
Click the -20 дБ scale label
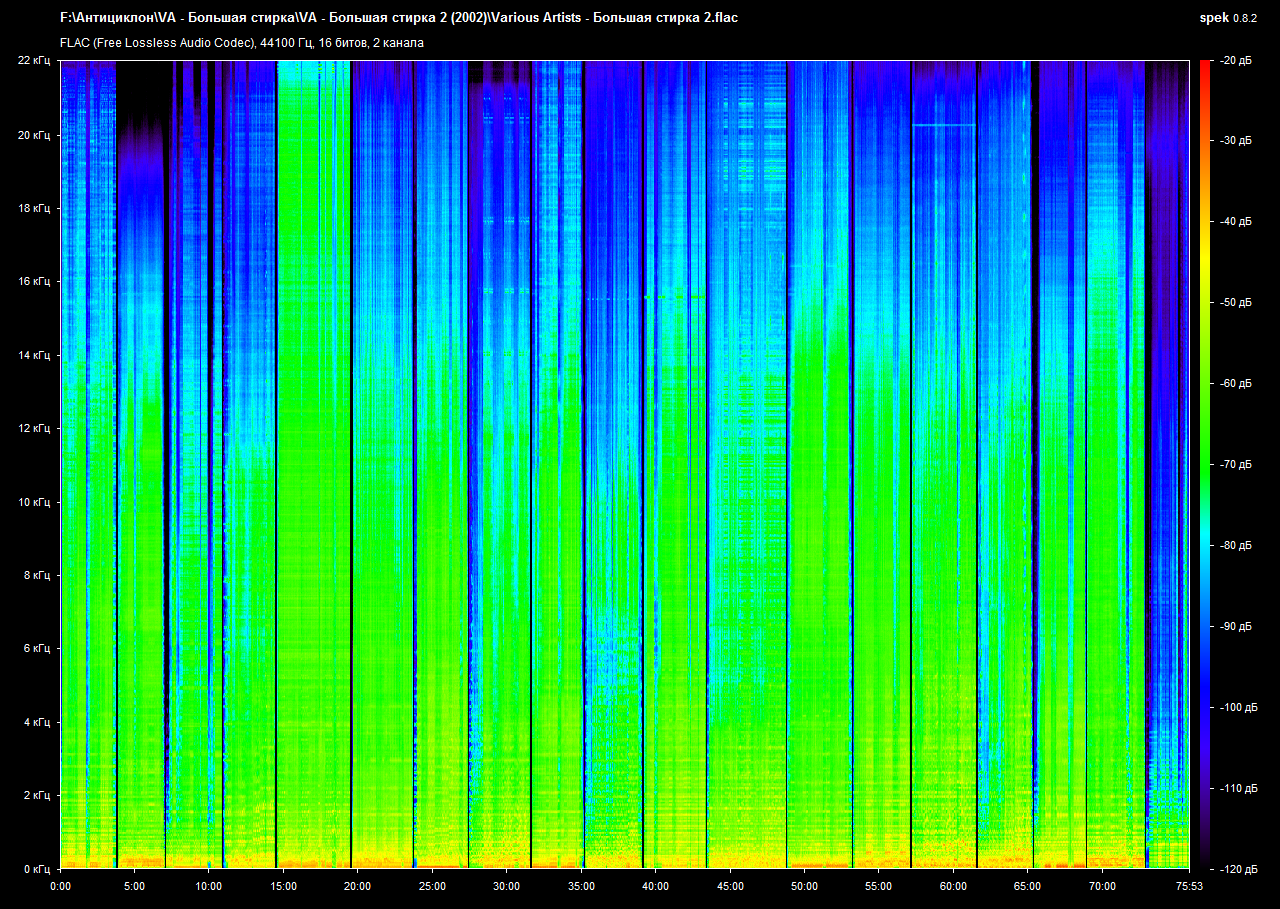pyautogui.click(x=1234, y=61)
